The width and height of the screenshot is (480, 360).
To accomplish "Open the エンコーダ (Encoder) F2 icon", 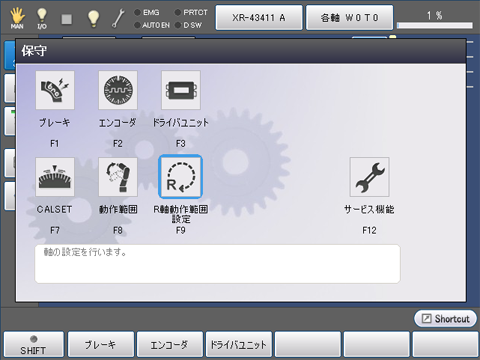I will point(118,90).
